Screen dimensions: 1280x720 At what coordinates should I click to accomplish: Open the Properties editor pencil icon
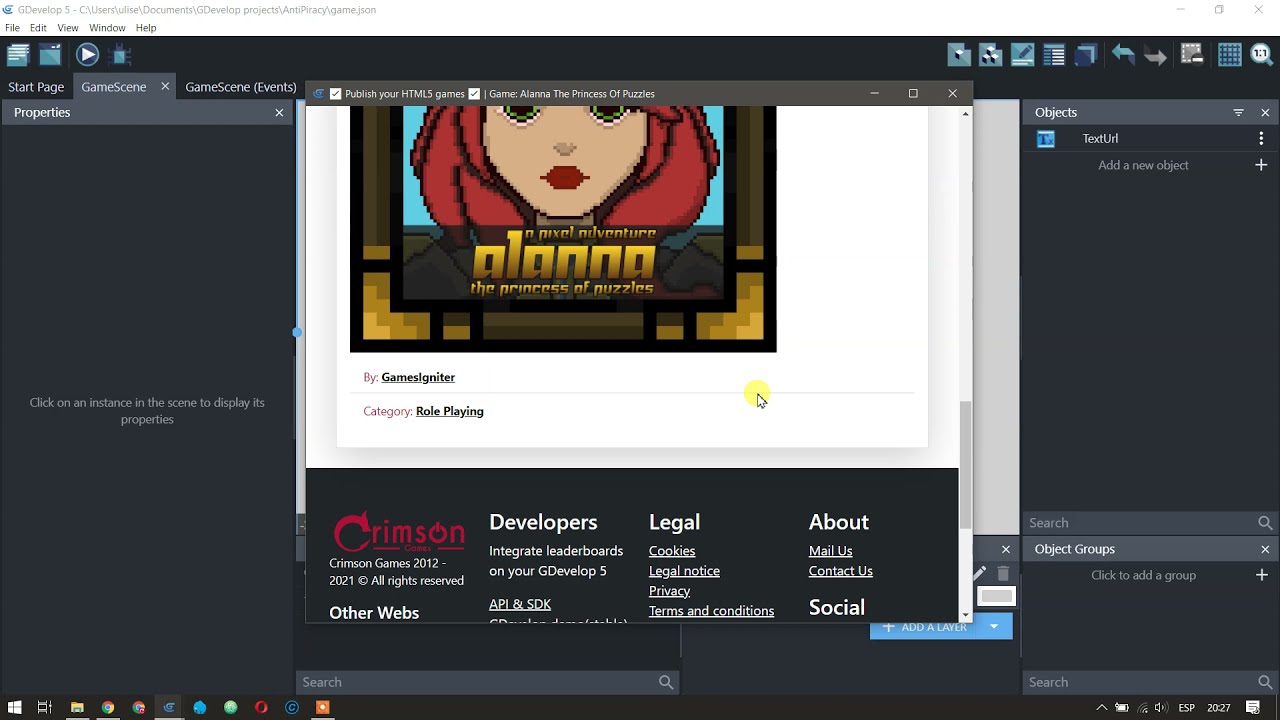click(x=1022, y=55)
